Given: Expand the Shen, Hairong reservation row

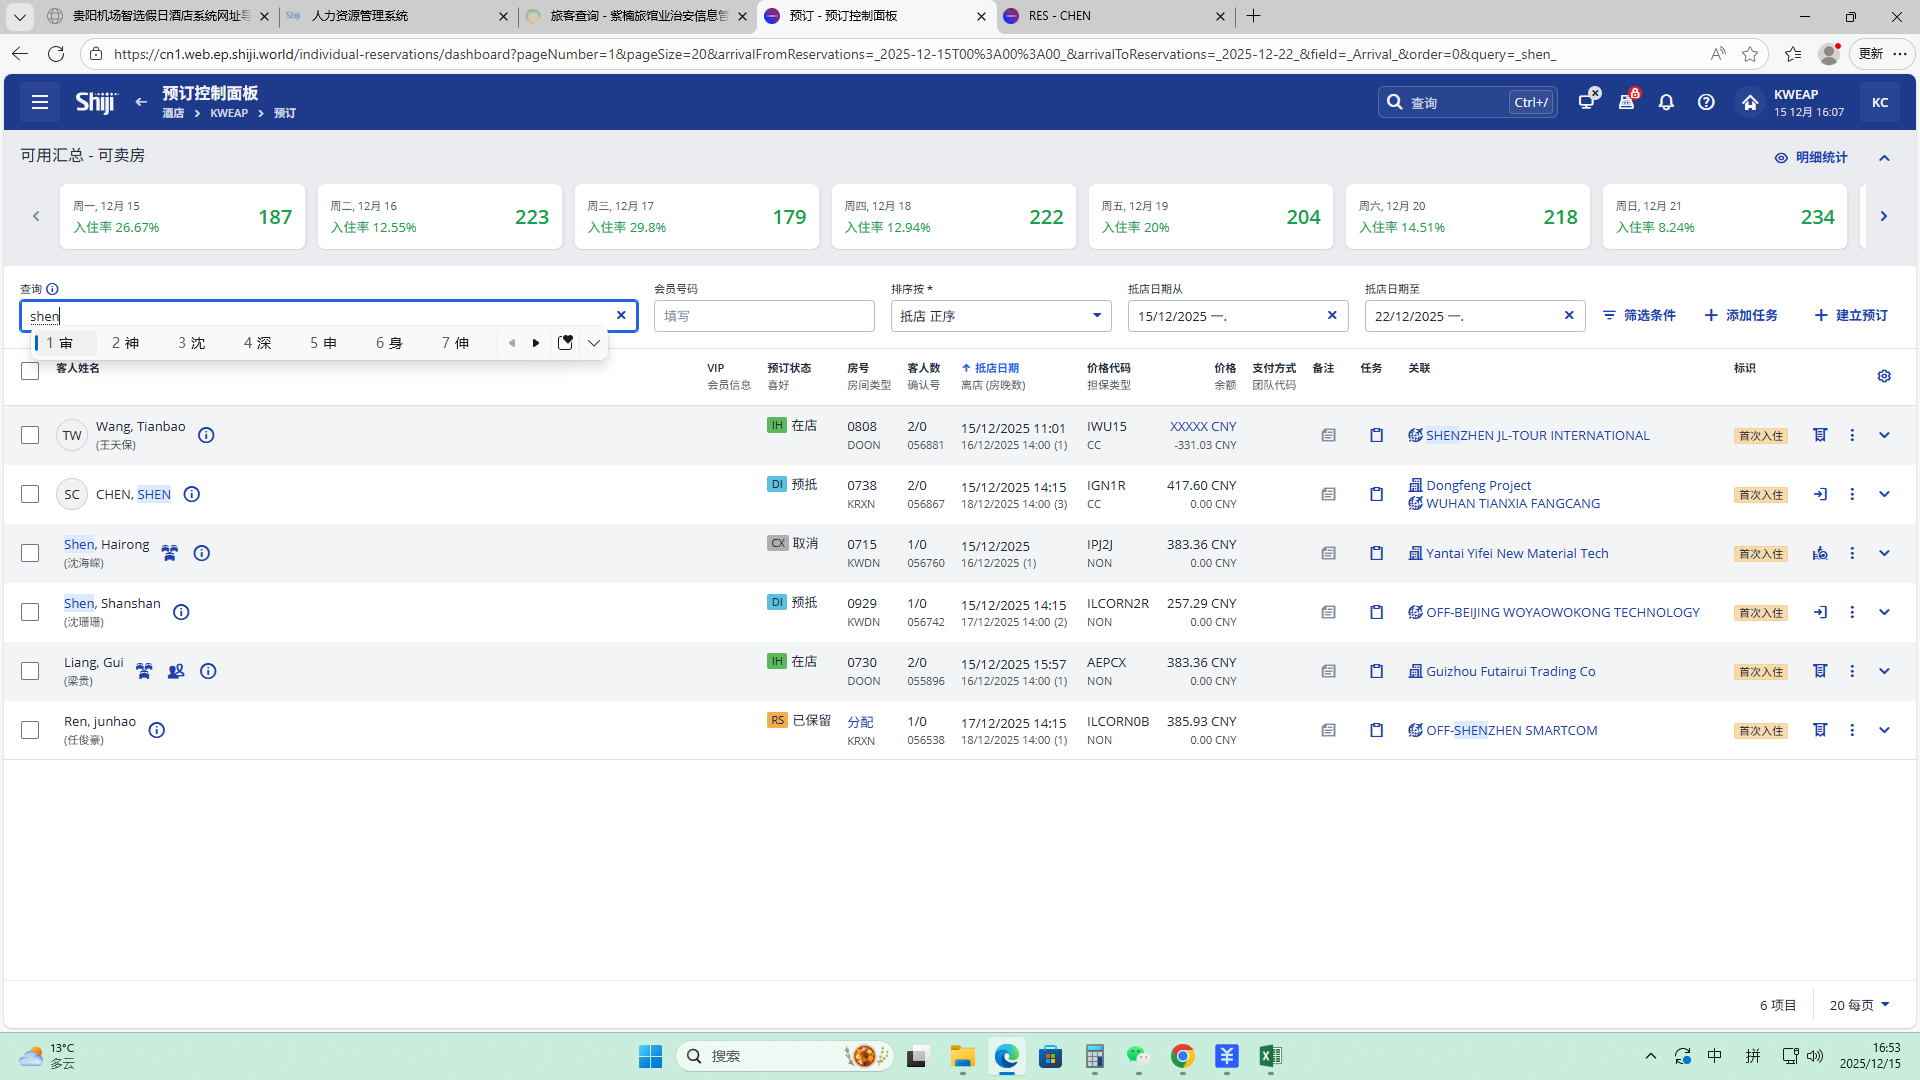Looking at the screenshot, I should click(x=1884, y=553).
